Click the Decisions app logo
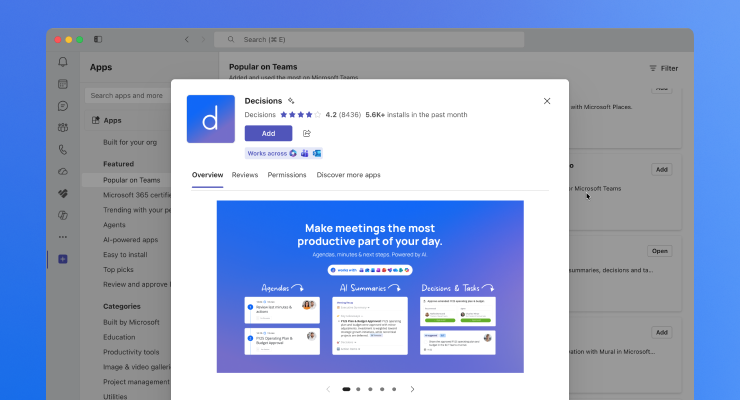The image size is (740, 400). (210, 119)
